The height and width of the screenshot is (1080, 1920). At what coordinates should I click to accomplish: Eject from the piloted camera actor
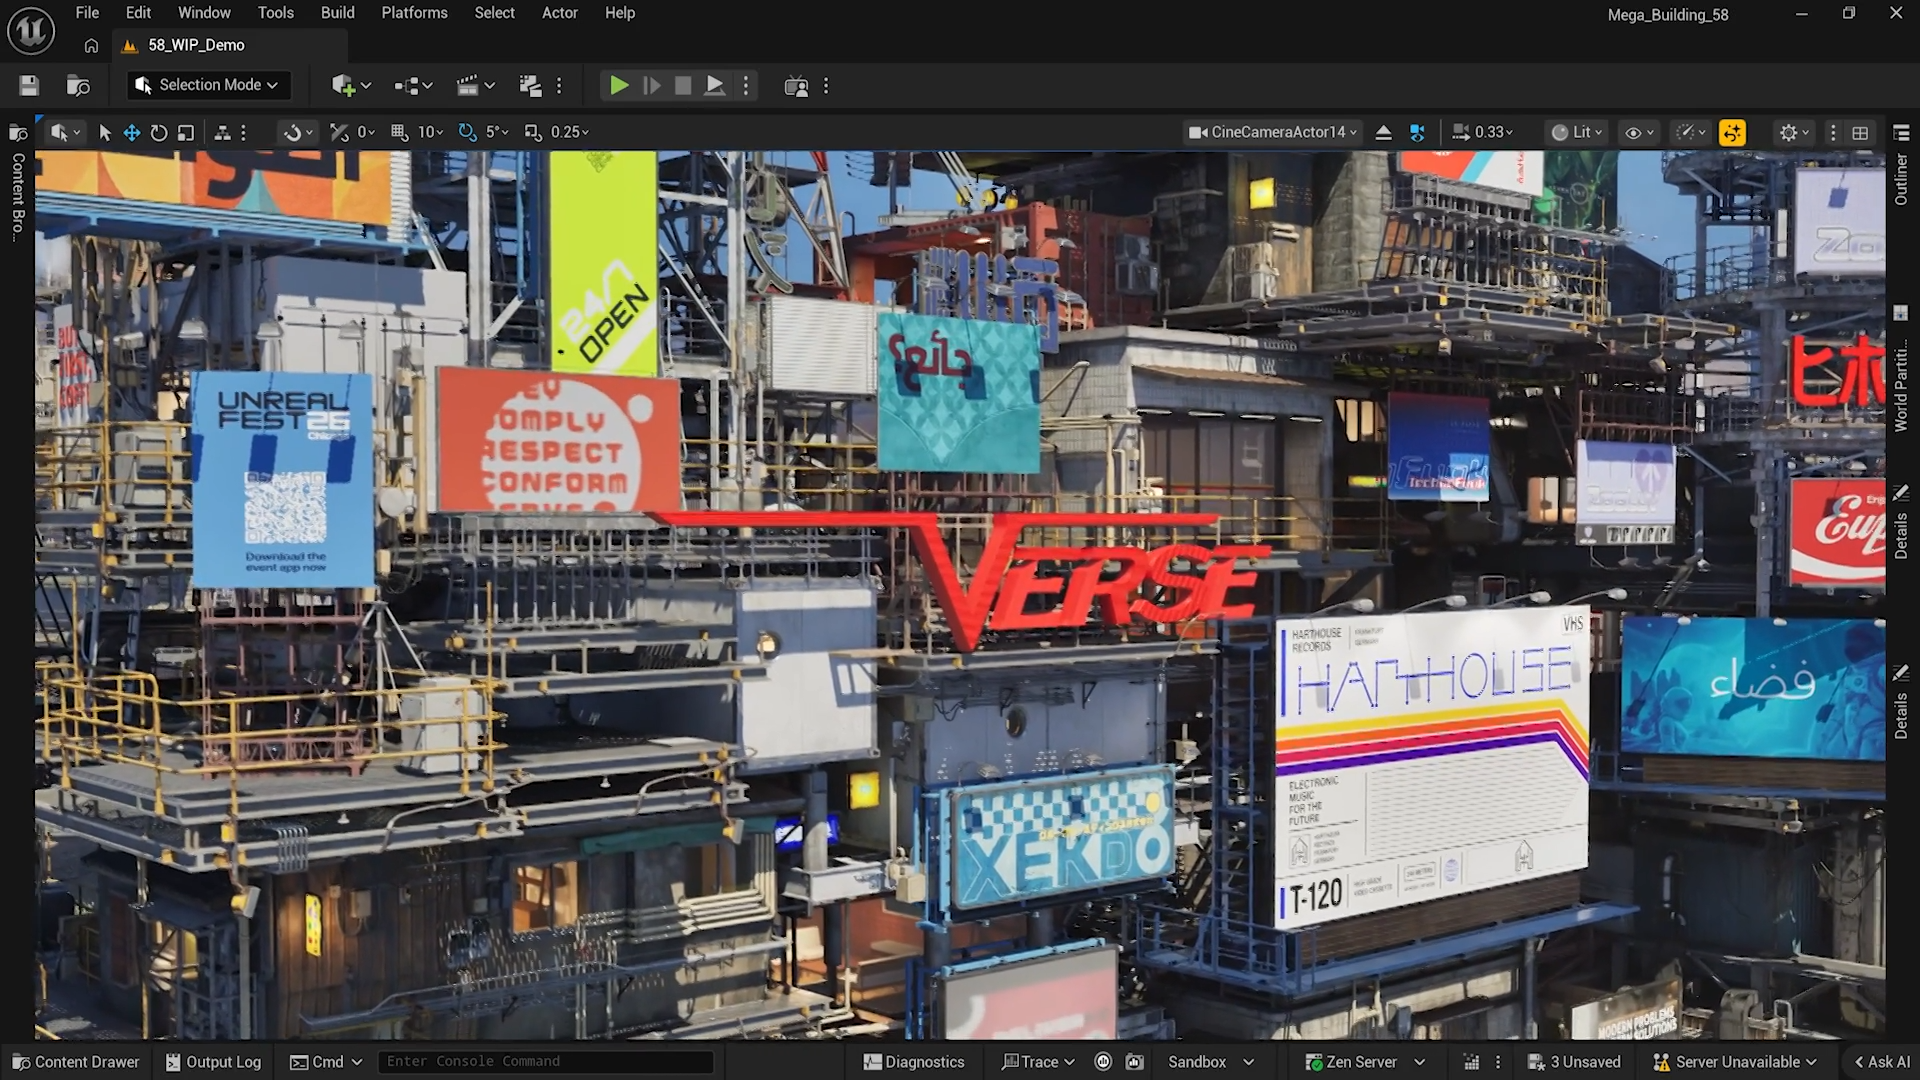[x=1384, y=132]
